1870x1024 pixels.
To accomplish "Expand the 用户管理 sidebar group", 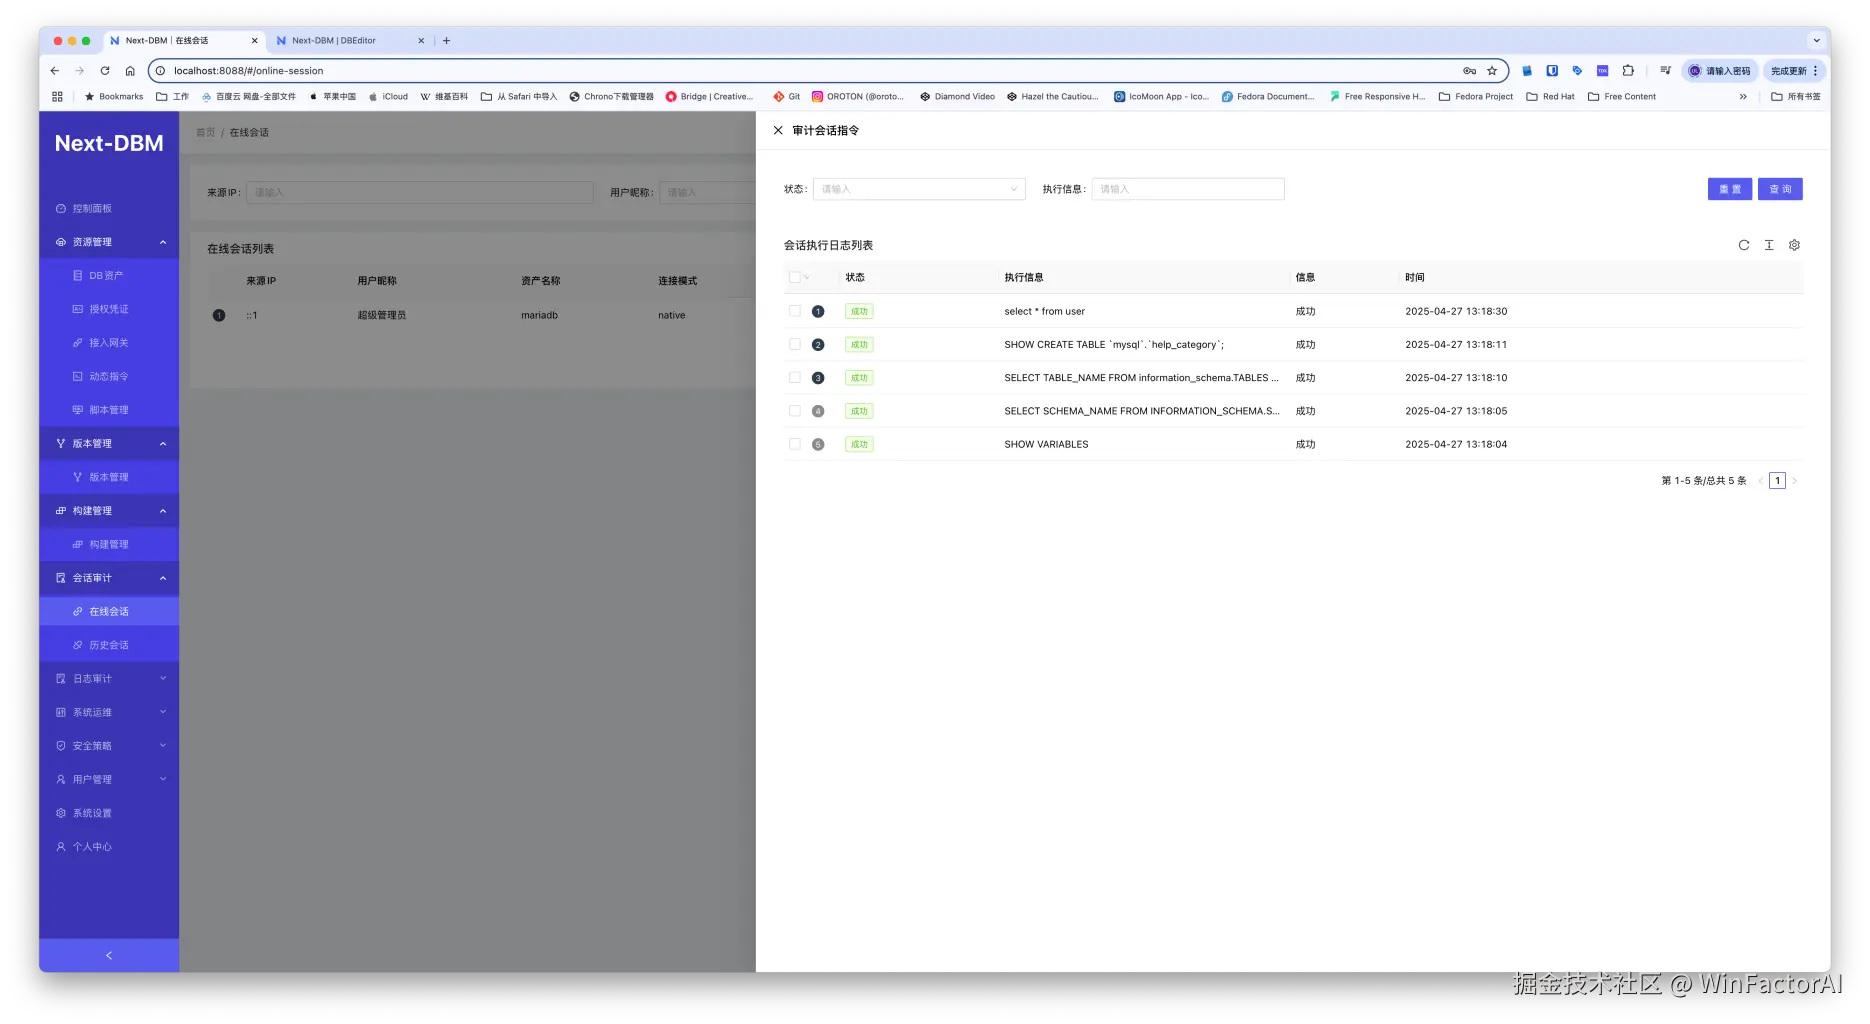I will (x=109, y=779).
